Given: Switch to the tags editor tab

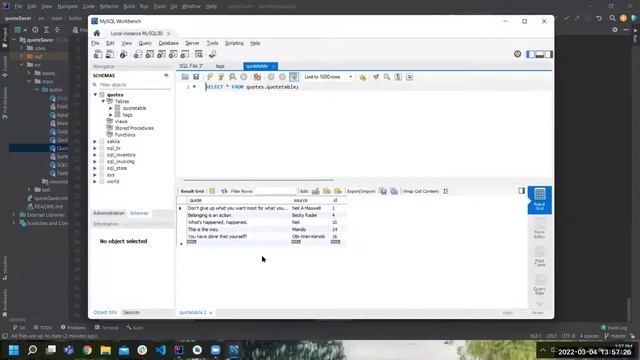Looking at the screenshot, I should coord(220,66).
